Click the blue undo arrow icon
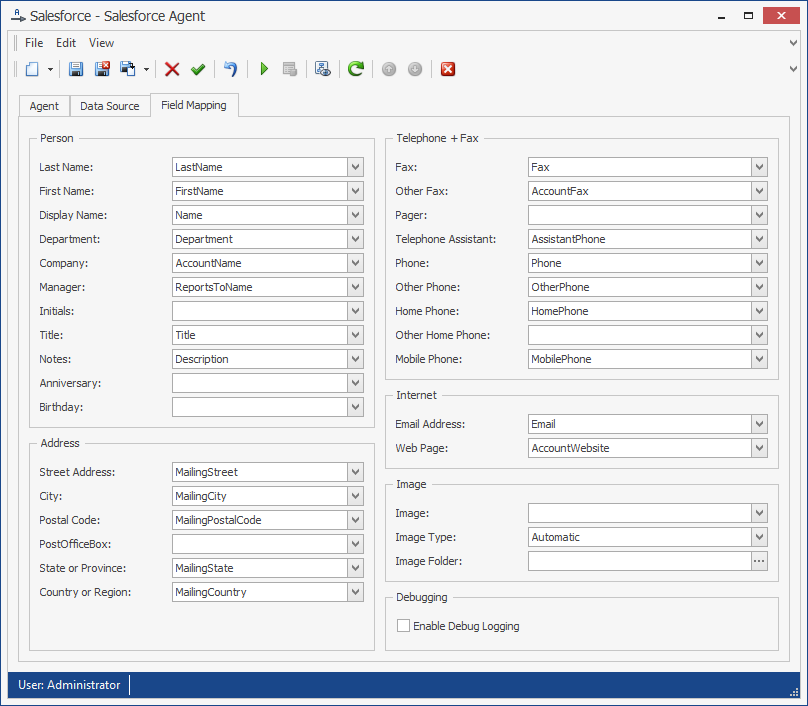 click(x=230, y=69)
